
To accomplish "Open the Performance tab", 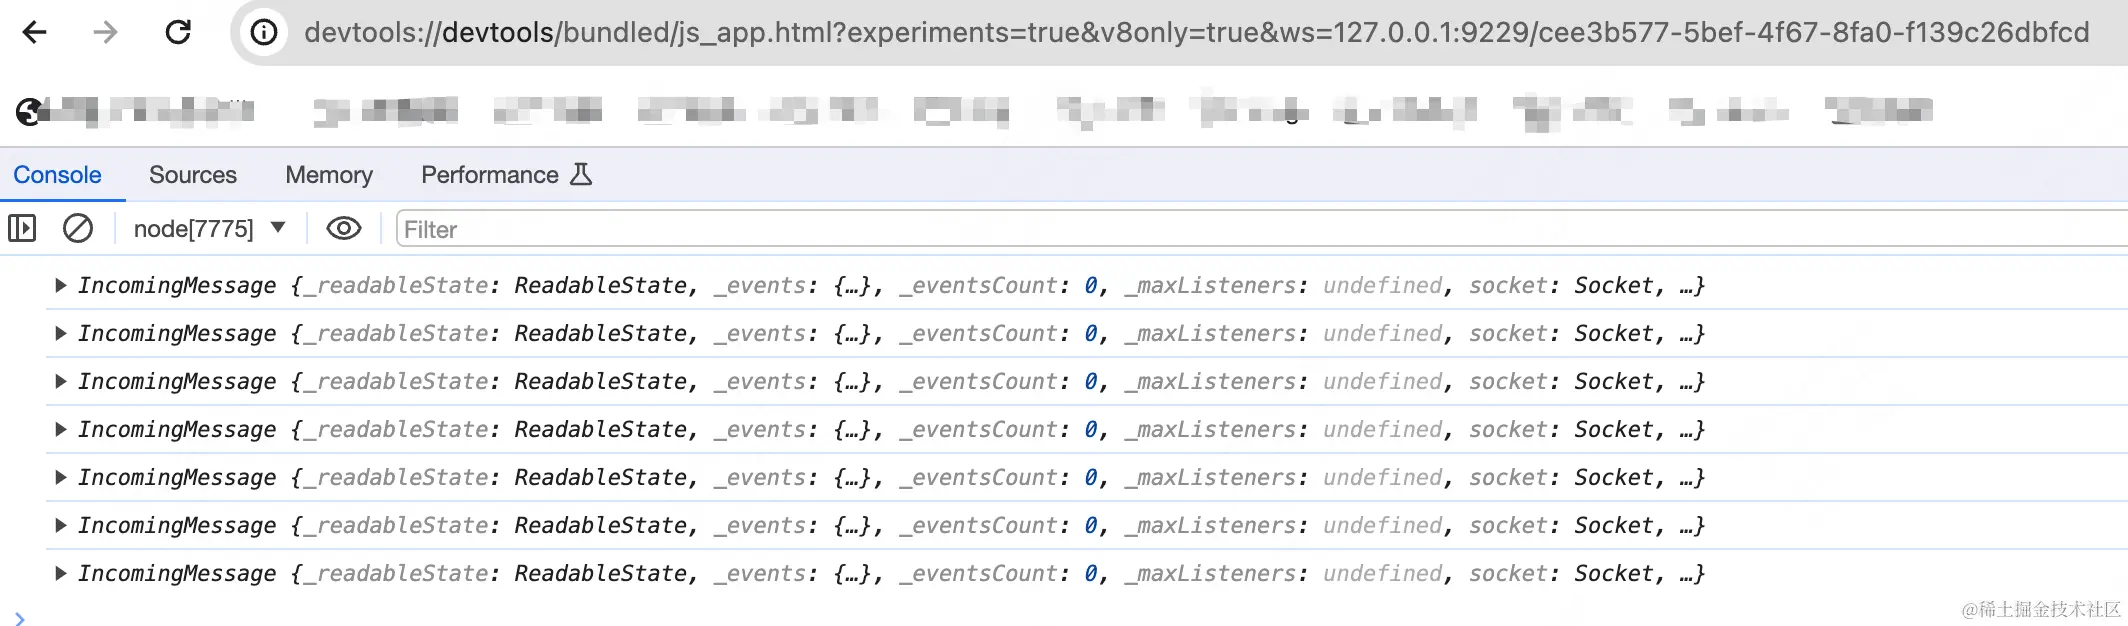I will (489, 175).
